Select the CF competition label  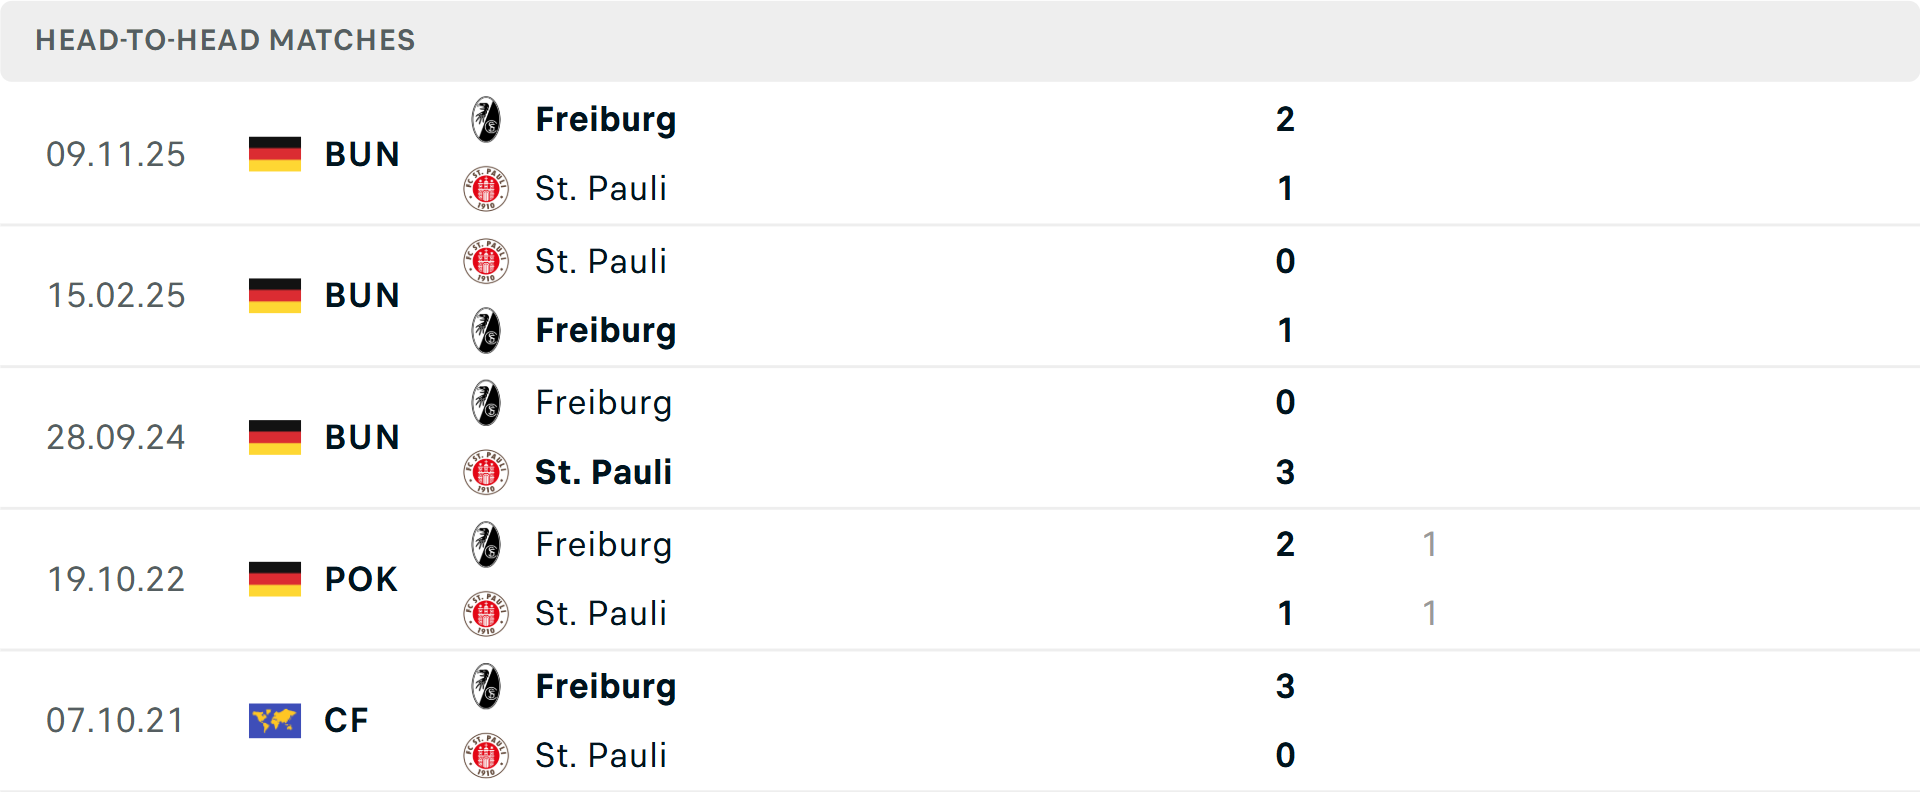[346, 720]
